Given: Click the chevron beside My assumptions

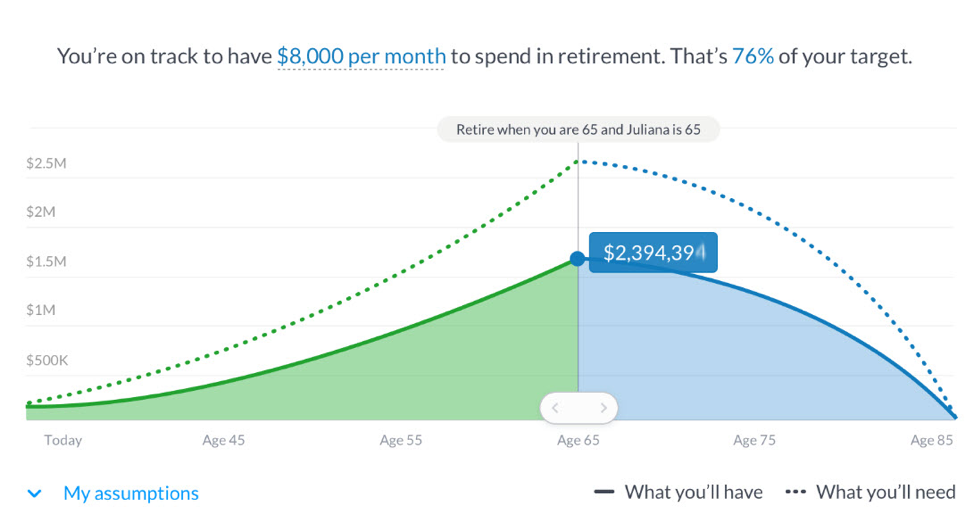Looking at the screenshot, I should (35, 493).
